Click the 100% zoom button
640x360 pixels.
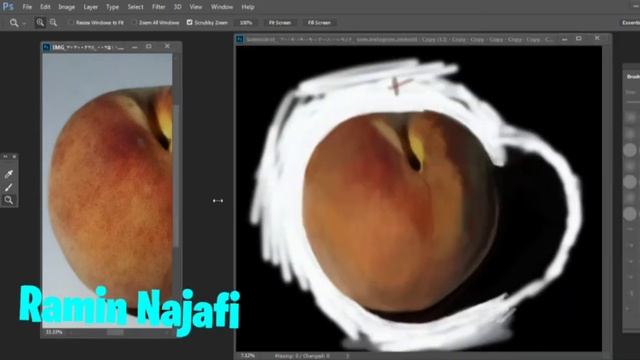246,23
